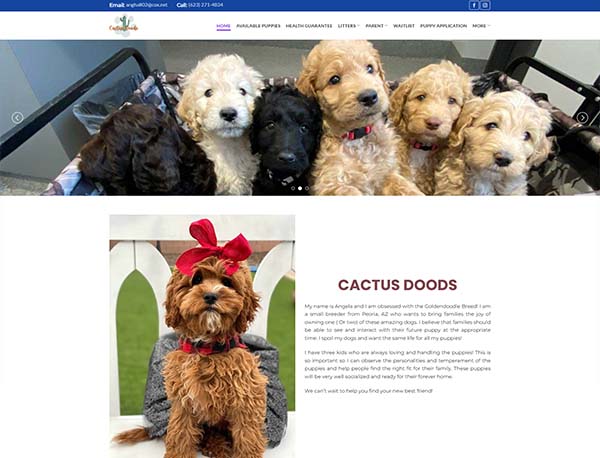The width and height of the screenshot is (600, 458).
Task: Click the phone number link
Action: click(x=205, y=5)
